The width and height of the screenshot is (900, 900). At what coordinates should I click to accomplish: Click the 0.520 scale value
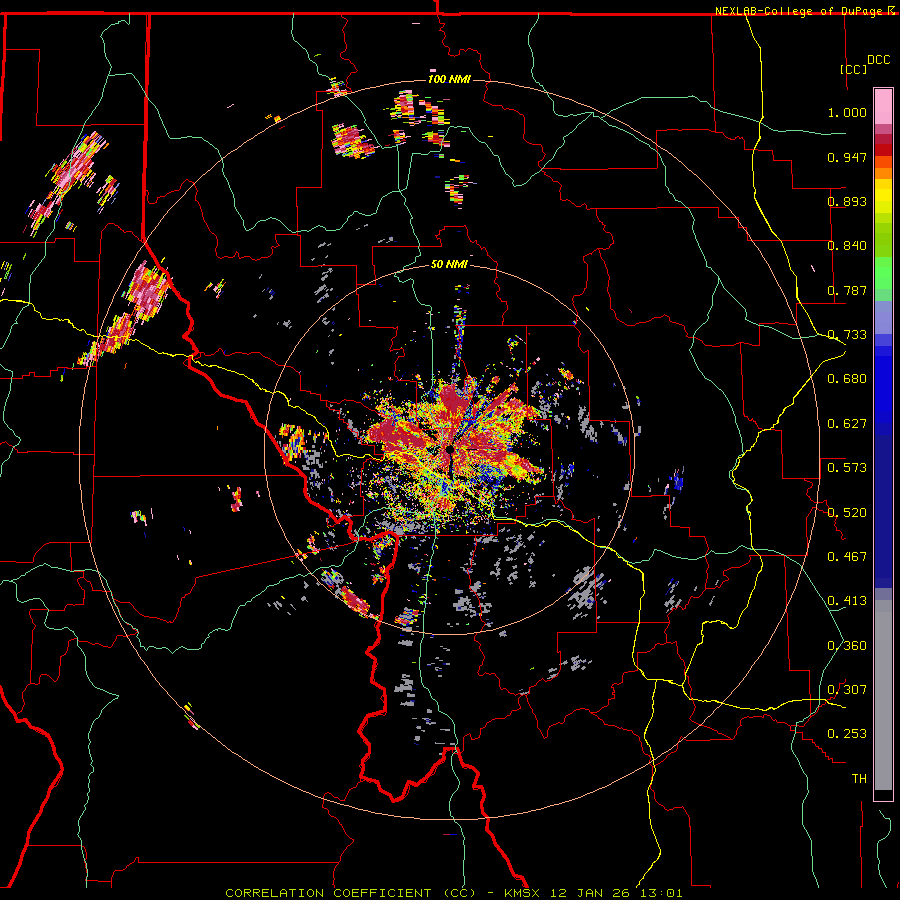tap(847, 513)
